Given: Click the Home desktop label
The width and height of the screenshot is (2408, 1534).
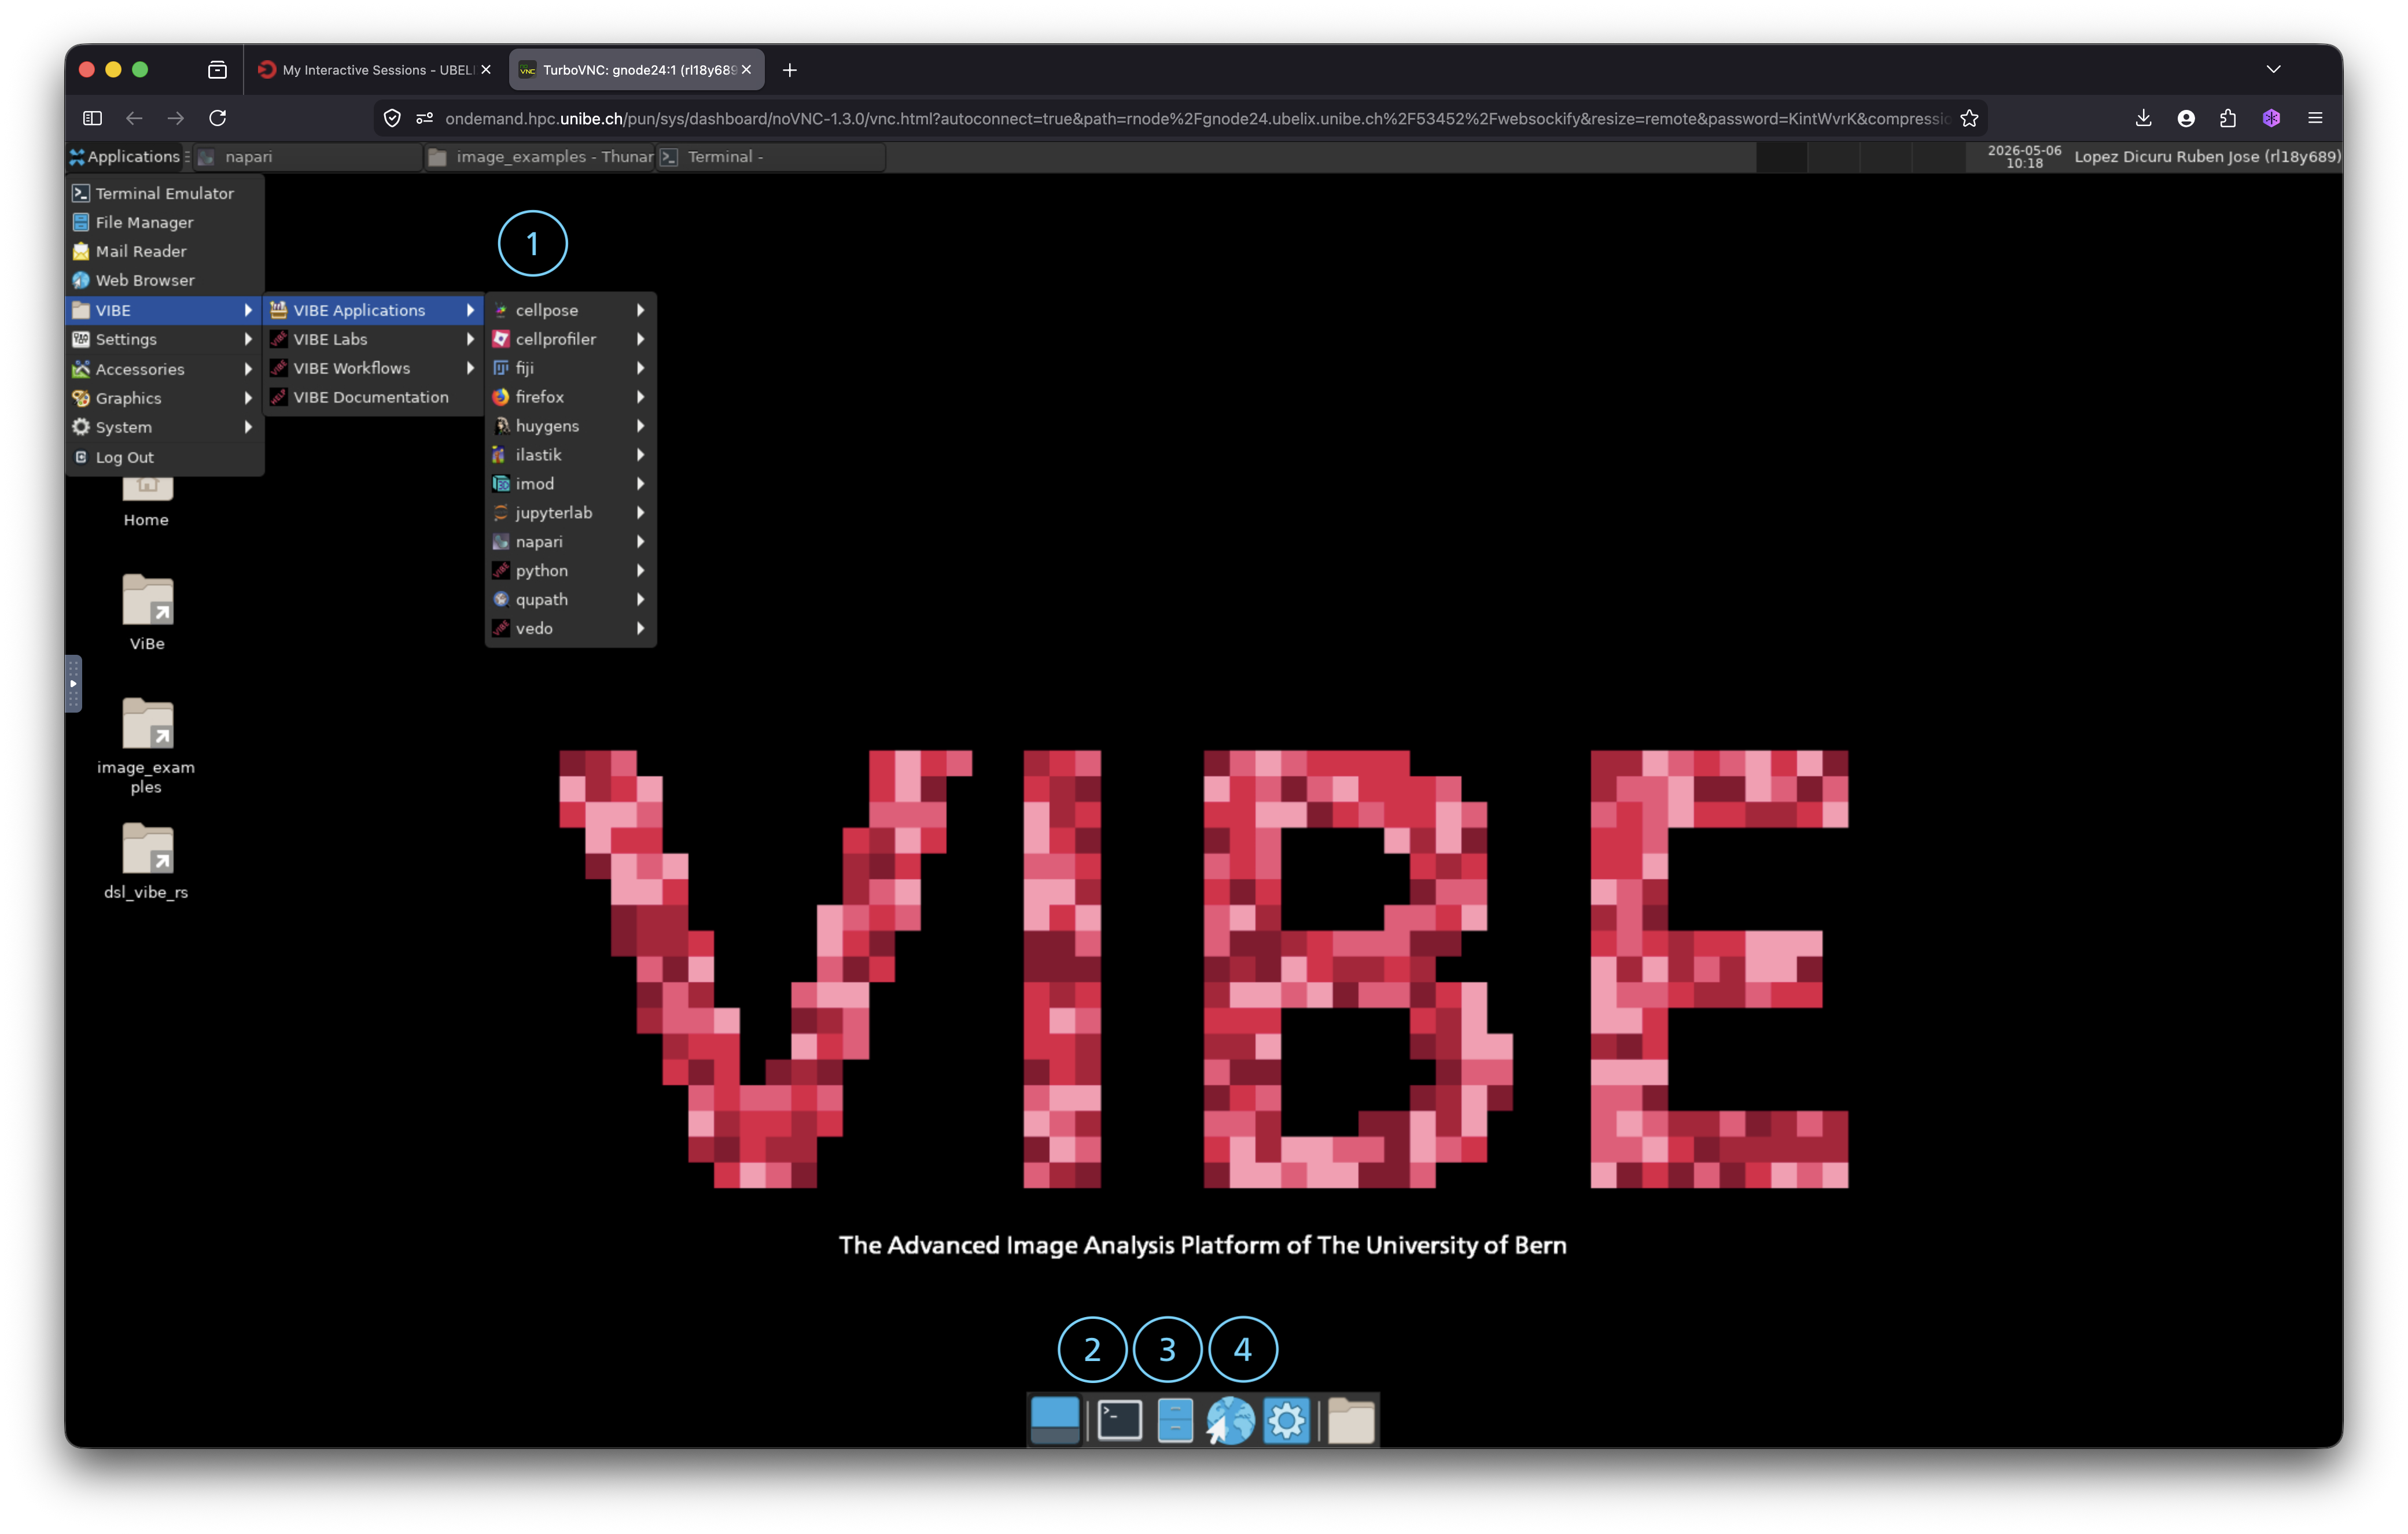Looking at the screenshot, I should (x=146, y=520).
